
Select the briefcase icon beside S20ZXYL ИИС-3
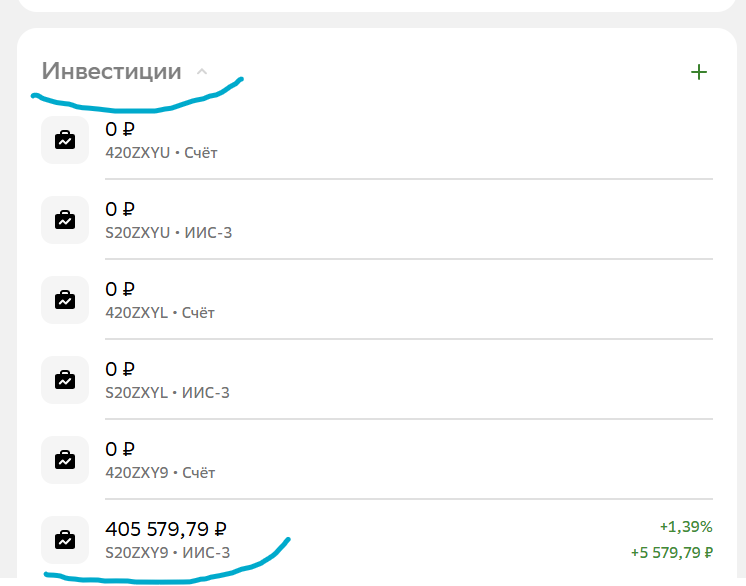click(65, 380)
